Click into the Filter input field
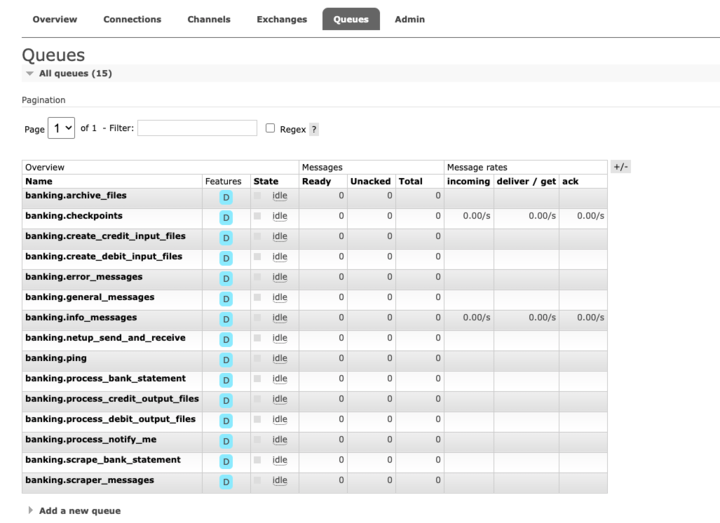Screen dimensions: 720x523 pos(197,128)
